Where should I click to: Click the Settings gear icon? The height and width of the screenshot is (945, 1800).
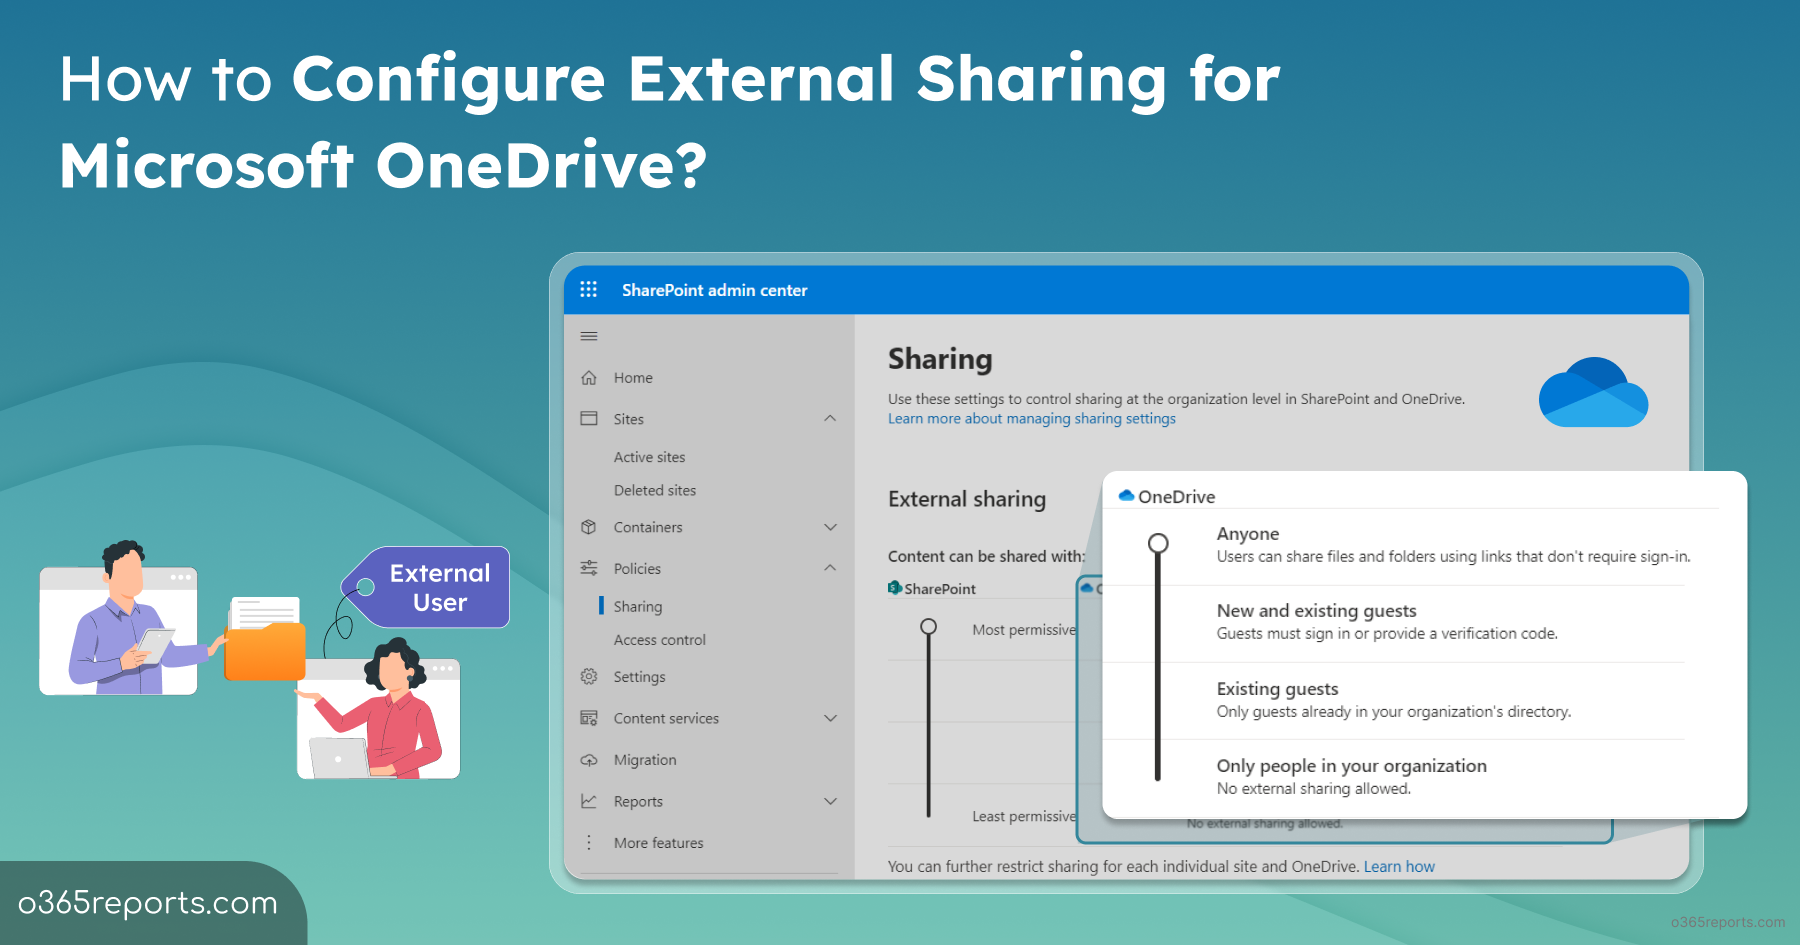point(589,677)
